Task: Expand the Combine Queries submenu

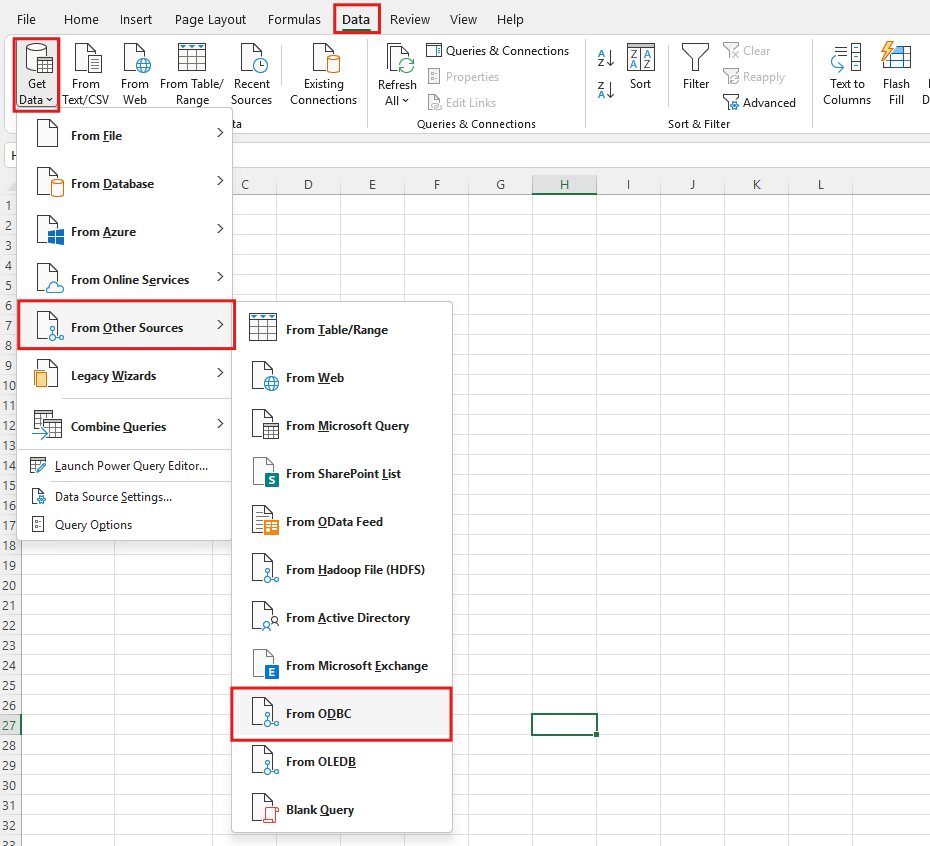Action: [125, 426]
